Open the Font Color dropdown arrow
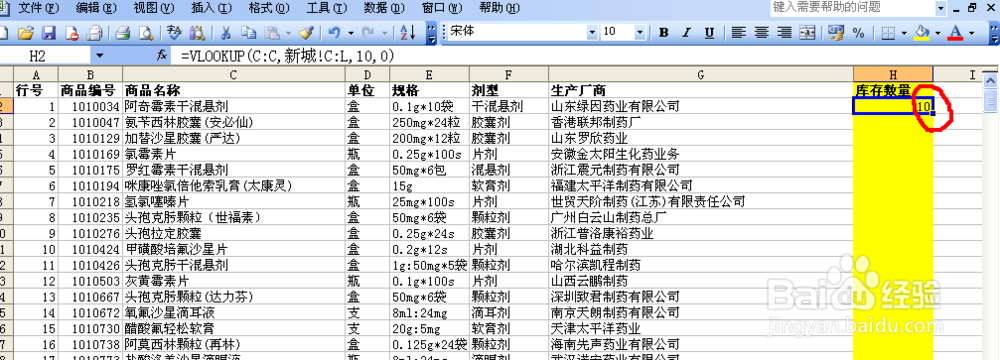This screenshot has width=1000, height=360. tap(971, 33)
